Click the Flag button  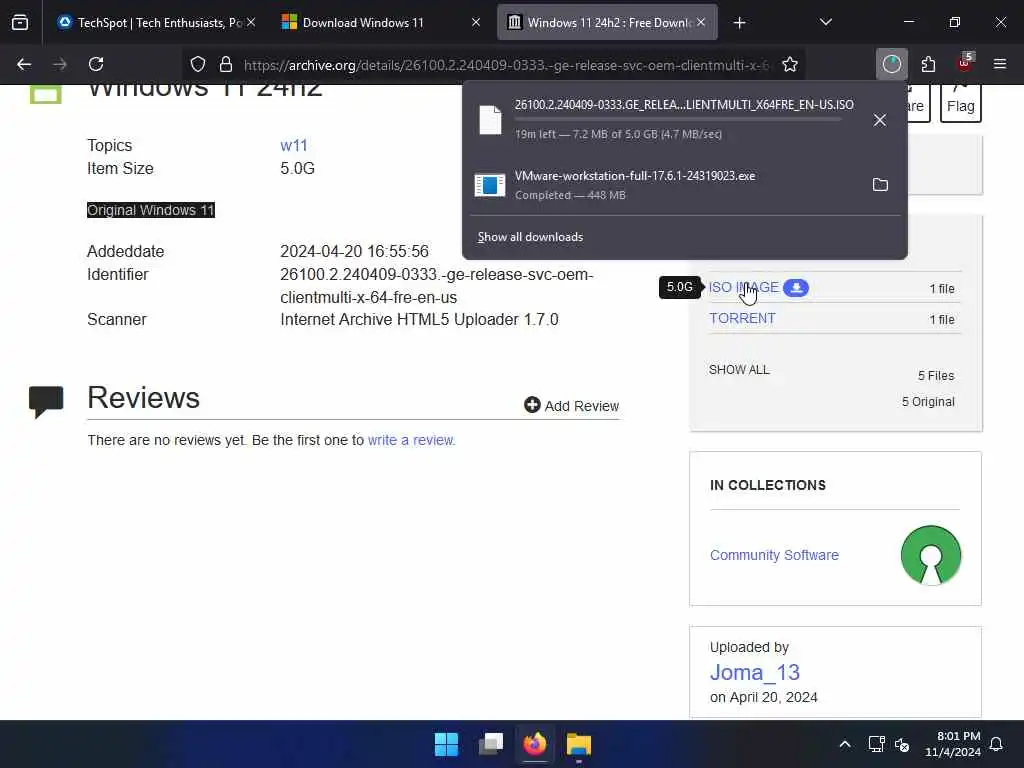click(961, 103)
